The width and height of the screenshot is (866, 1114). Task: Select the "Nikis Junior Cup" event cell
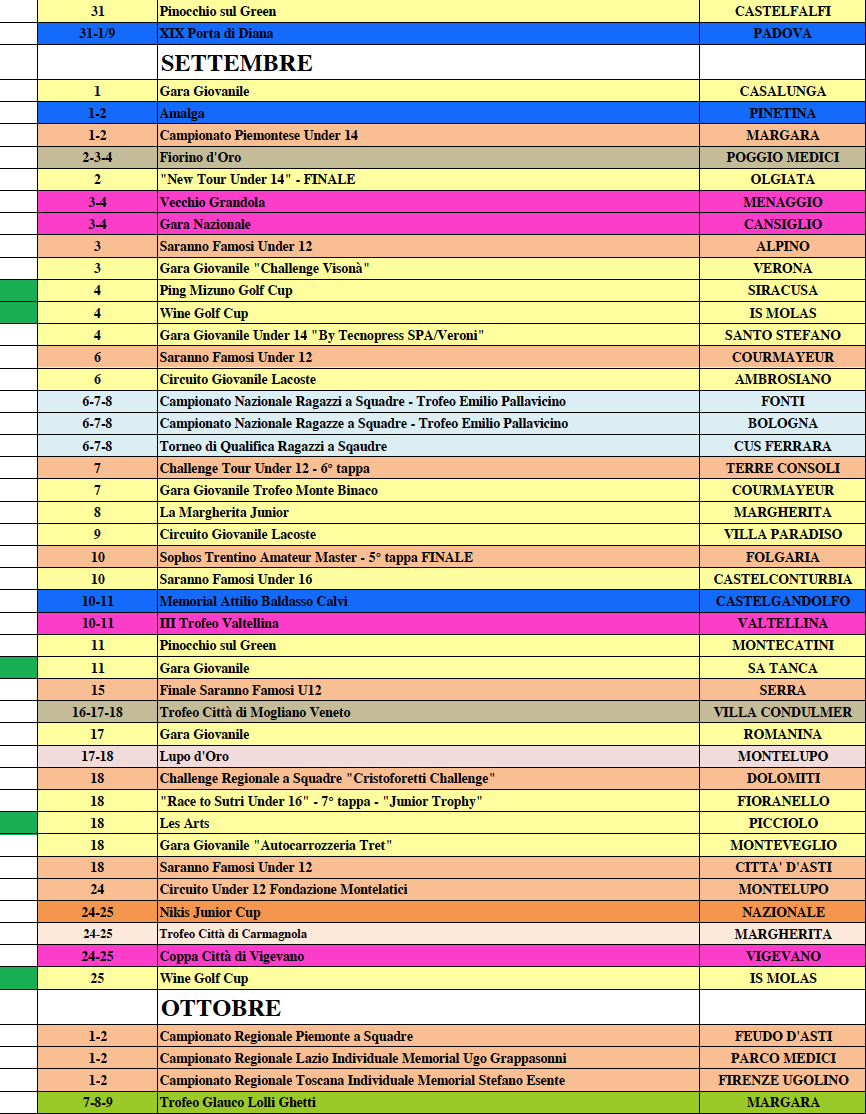pyautogui.click(x=427, y=912)
